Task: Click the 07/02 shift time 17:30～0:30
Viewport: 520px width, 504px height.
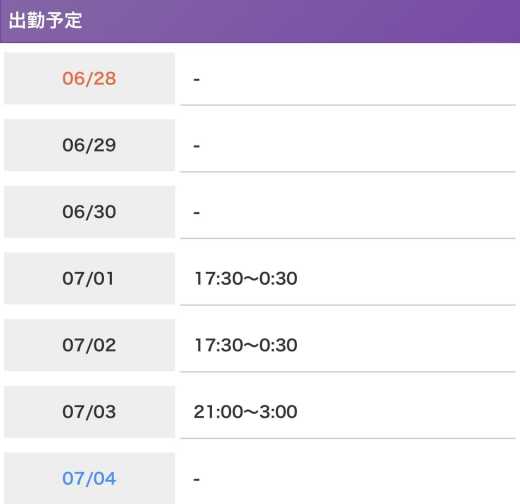Action: (246, 345)
